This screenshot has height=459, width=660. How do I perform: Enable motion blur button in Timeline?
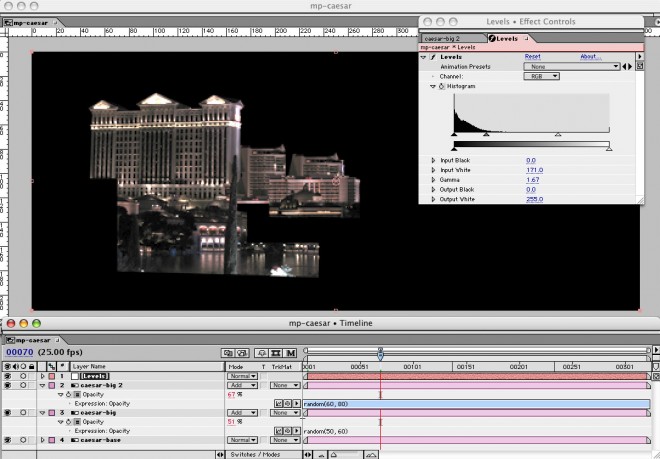(x=290, y=353)
